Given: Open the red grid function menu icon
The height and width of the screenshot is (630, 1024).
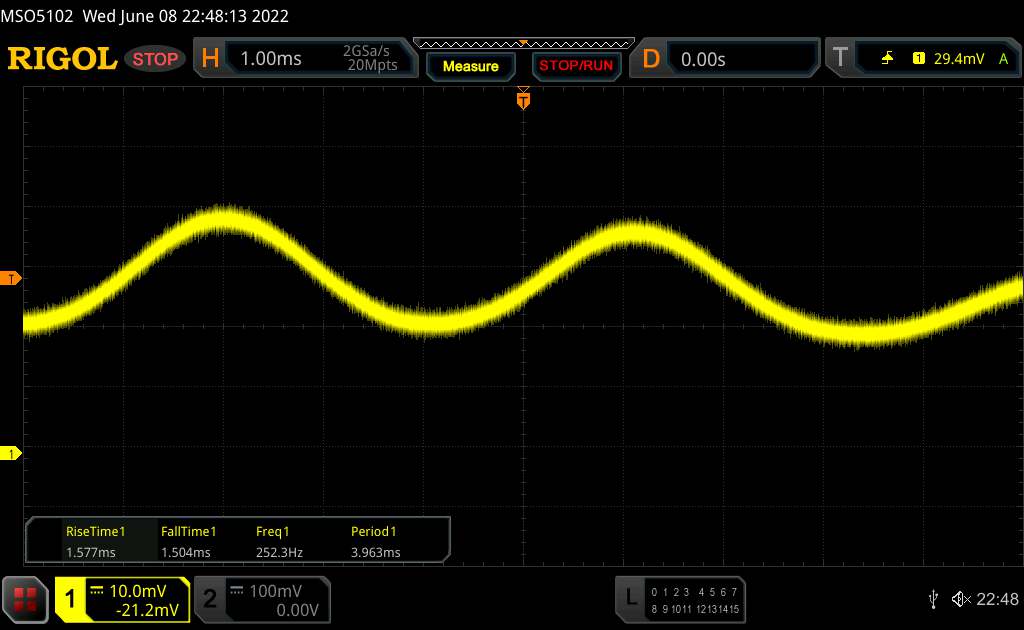Looking at the screenshot, I should click(26, 599).
